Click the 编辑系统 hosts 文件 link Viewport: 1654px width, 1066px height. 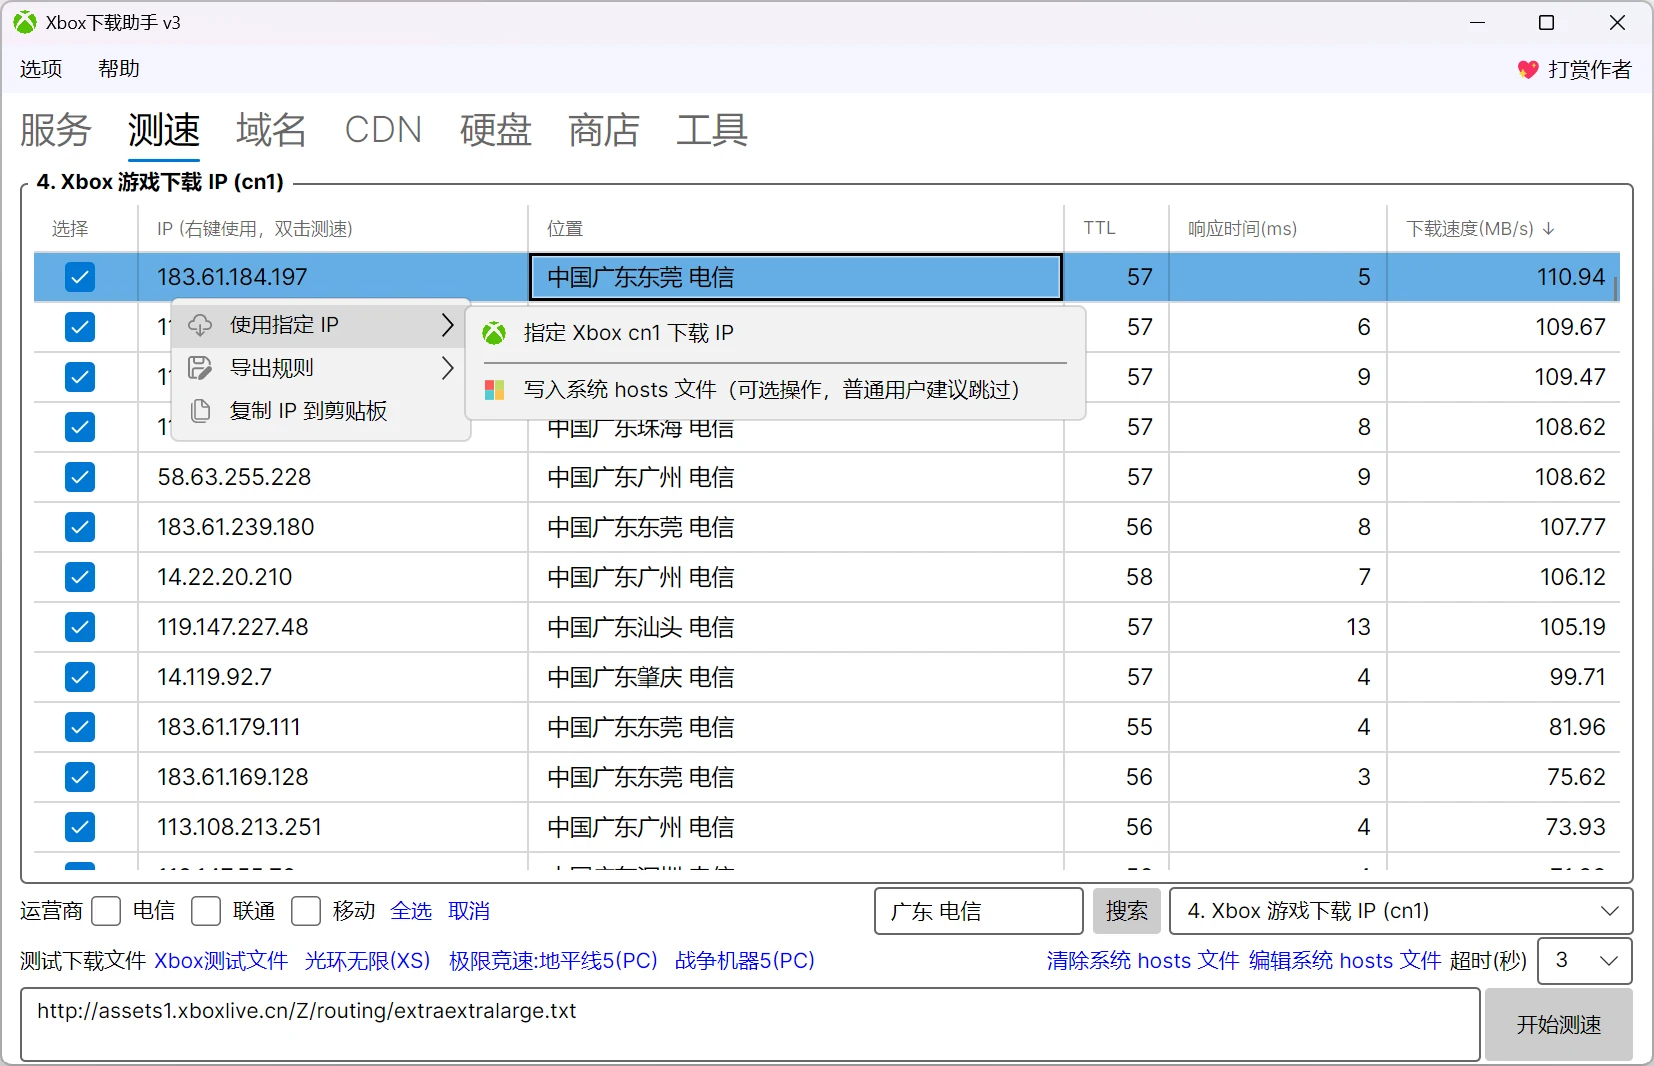[1345, 961]
